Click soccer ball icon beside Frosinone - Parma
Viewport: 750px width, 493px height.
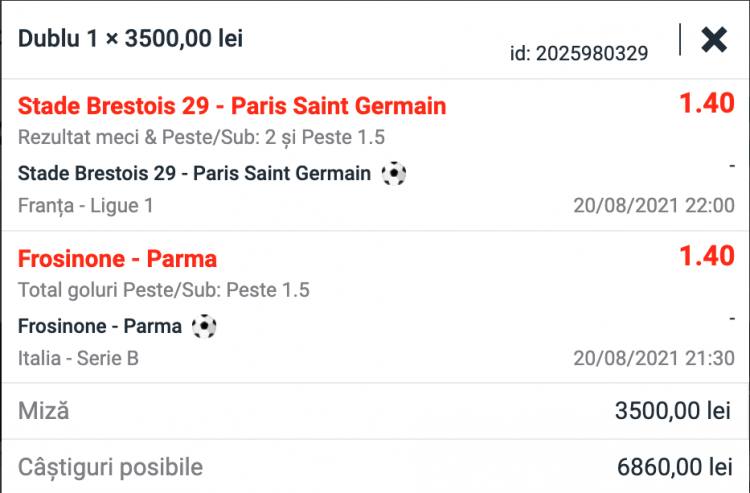pos(204,326)
